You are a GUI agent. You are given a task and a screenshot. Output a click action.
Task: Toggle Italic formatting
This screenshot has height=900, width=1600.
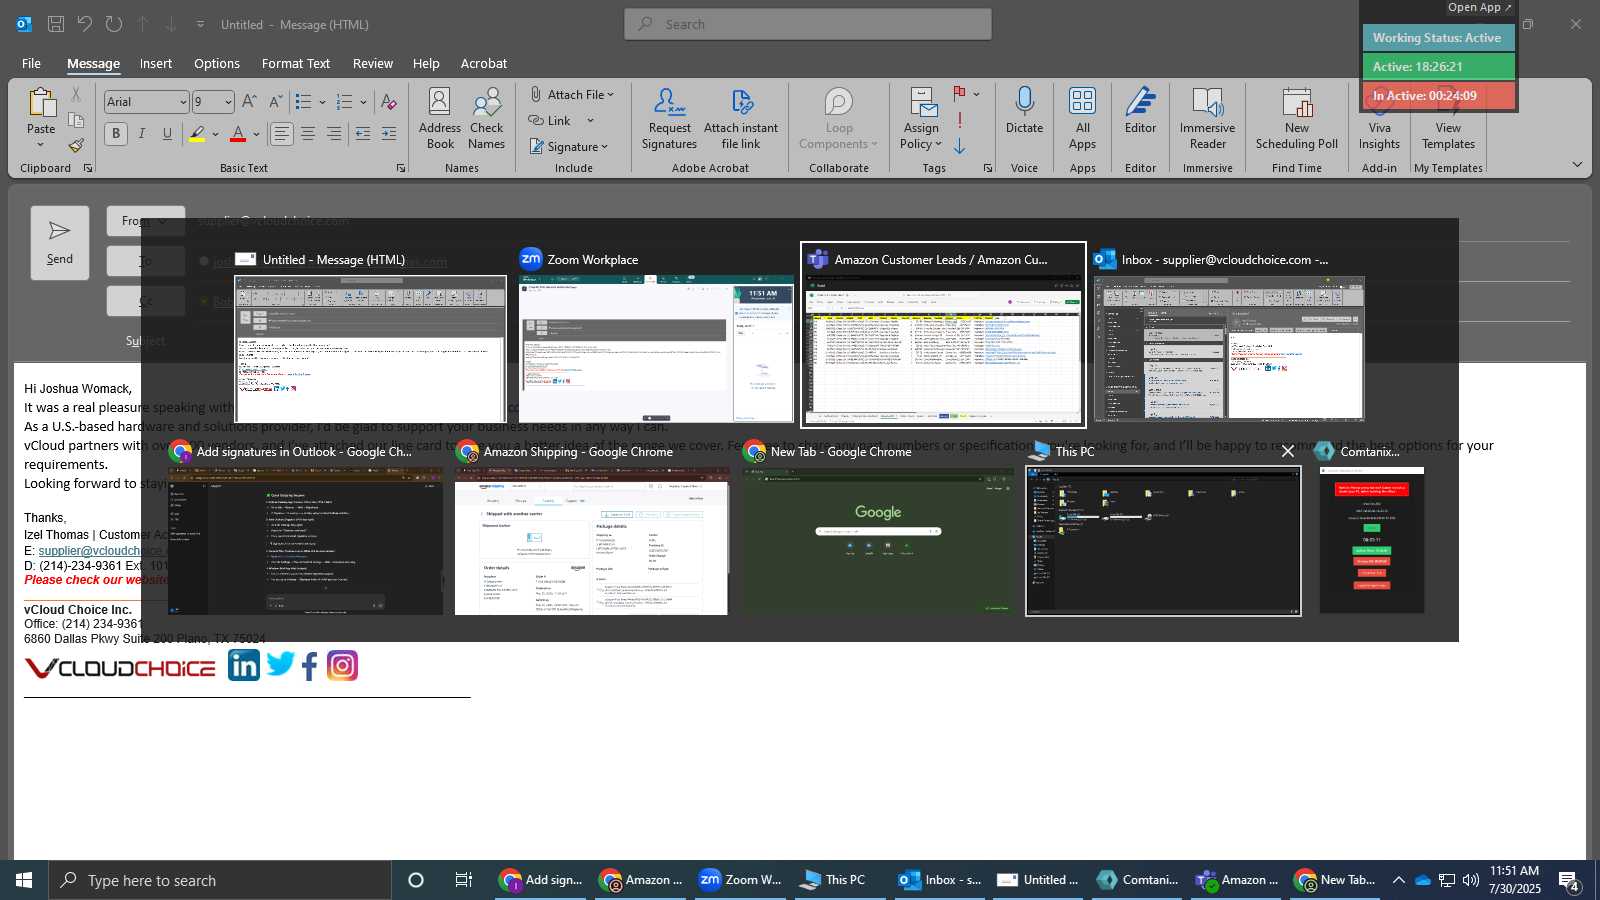(x=142, y=133)
